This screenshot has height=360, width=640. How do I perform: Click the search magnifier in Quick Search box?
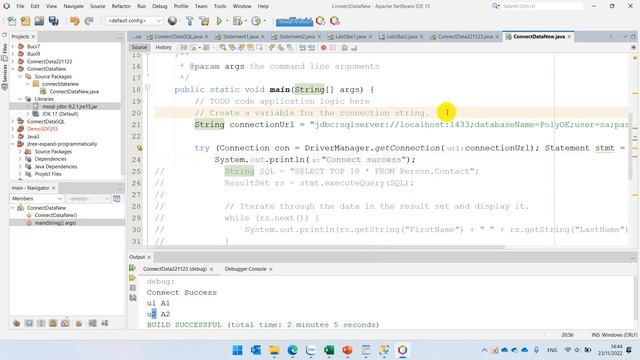pyautogui.click(x=495, y=6)
